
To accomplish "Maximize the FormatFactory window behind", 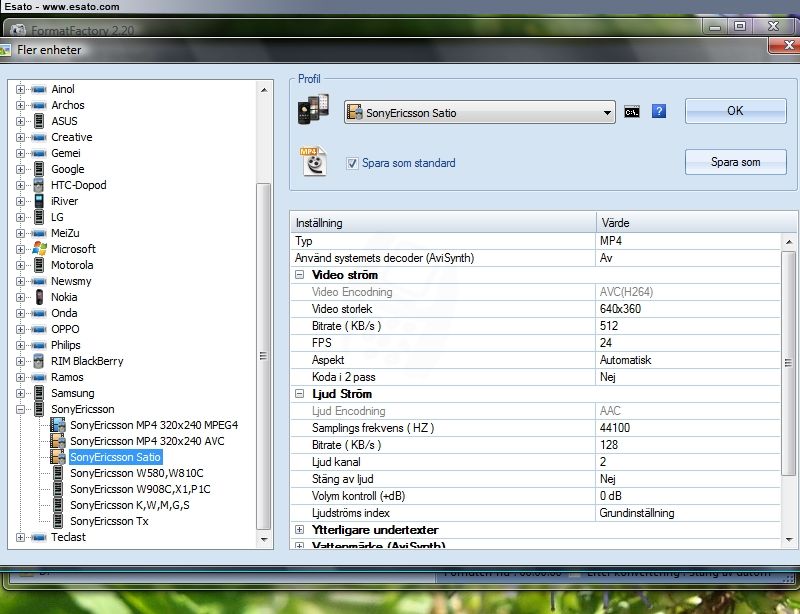I will coord(740,26).
